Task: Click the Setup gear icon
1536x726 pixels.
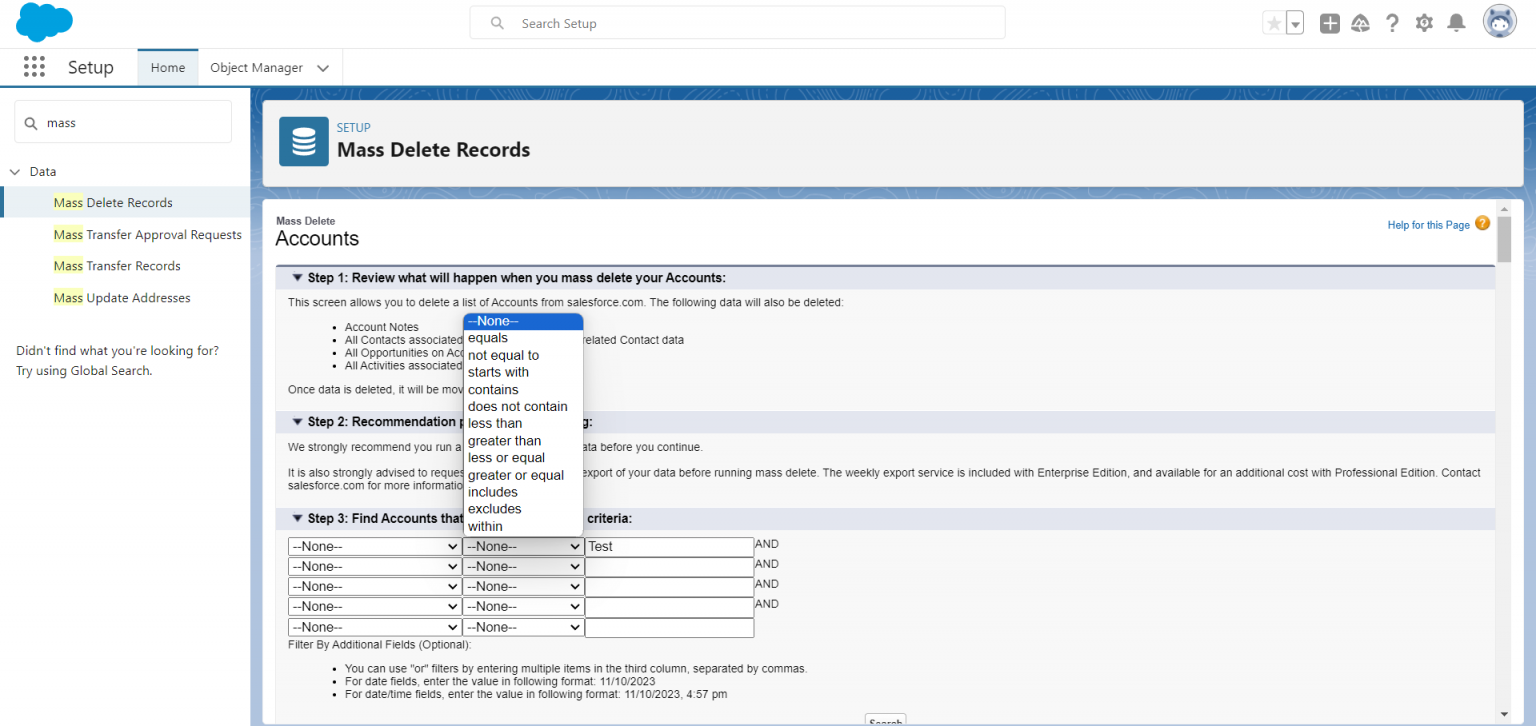Action: [x=1424, y=22]
